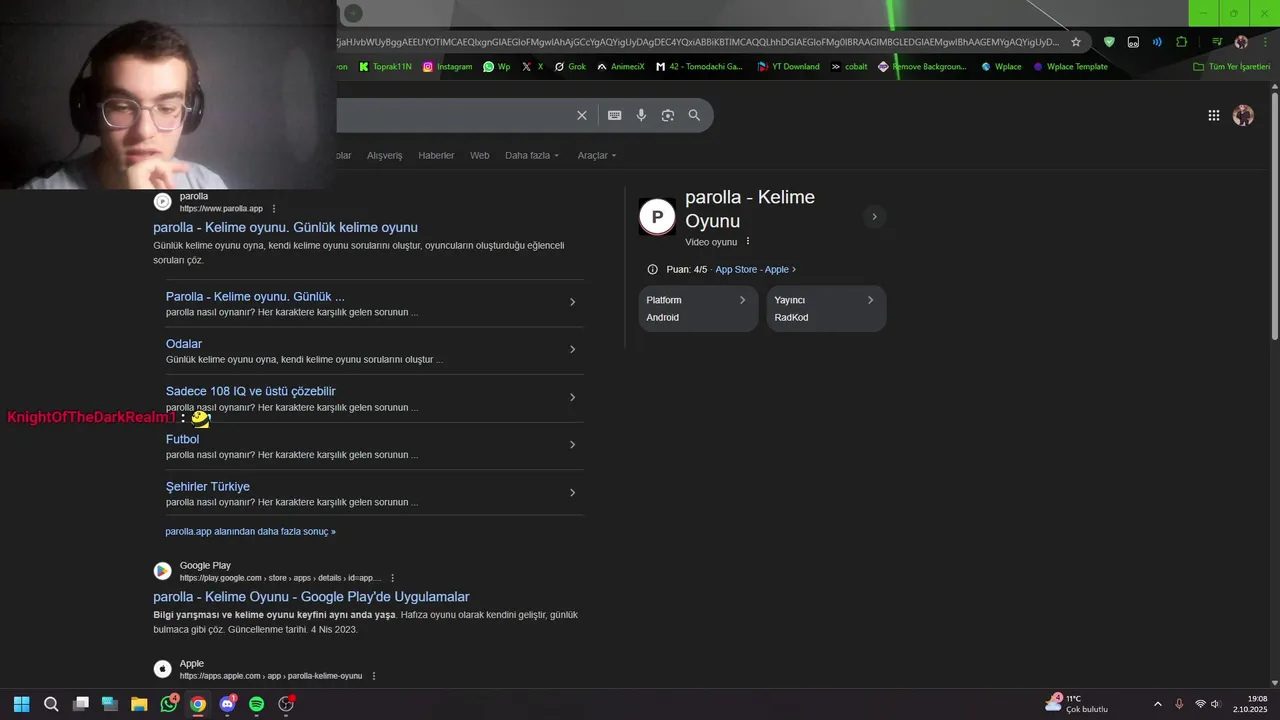The height and width of the screenshot is (720, 1280).
Task: Open the X bookmark
Action: [x=532, y=67]
